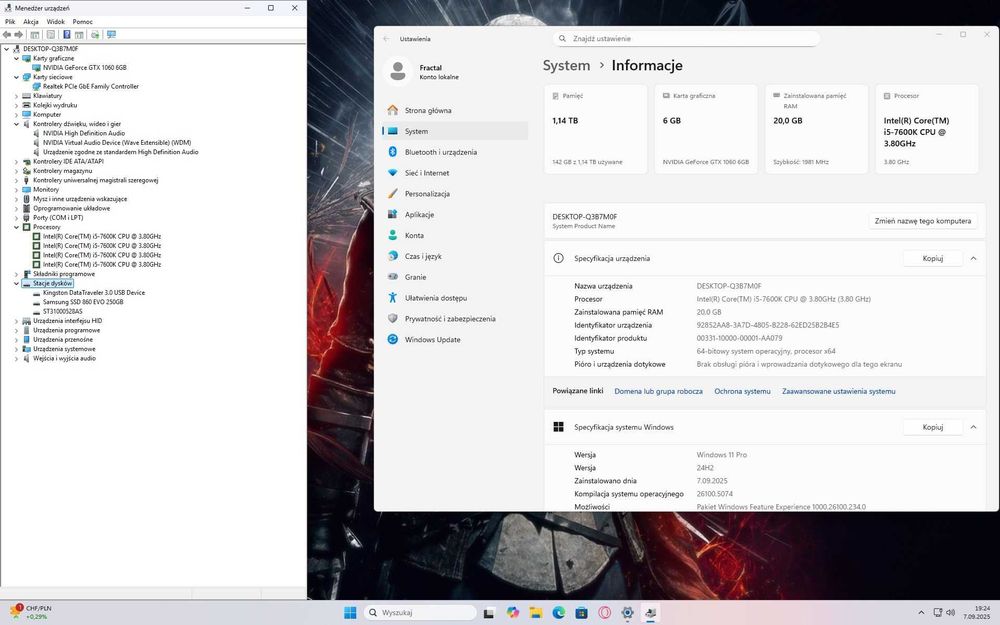The image size is (1000, 625).
Task: Open the Windows Start button
Action: (350, 613)
